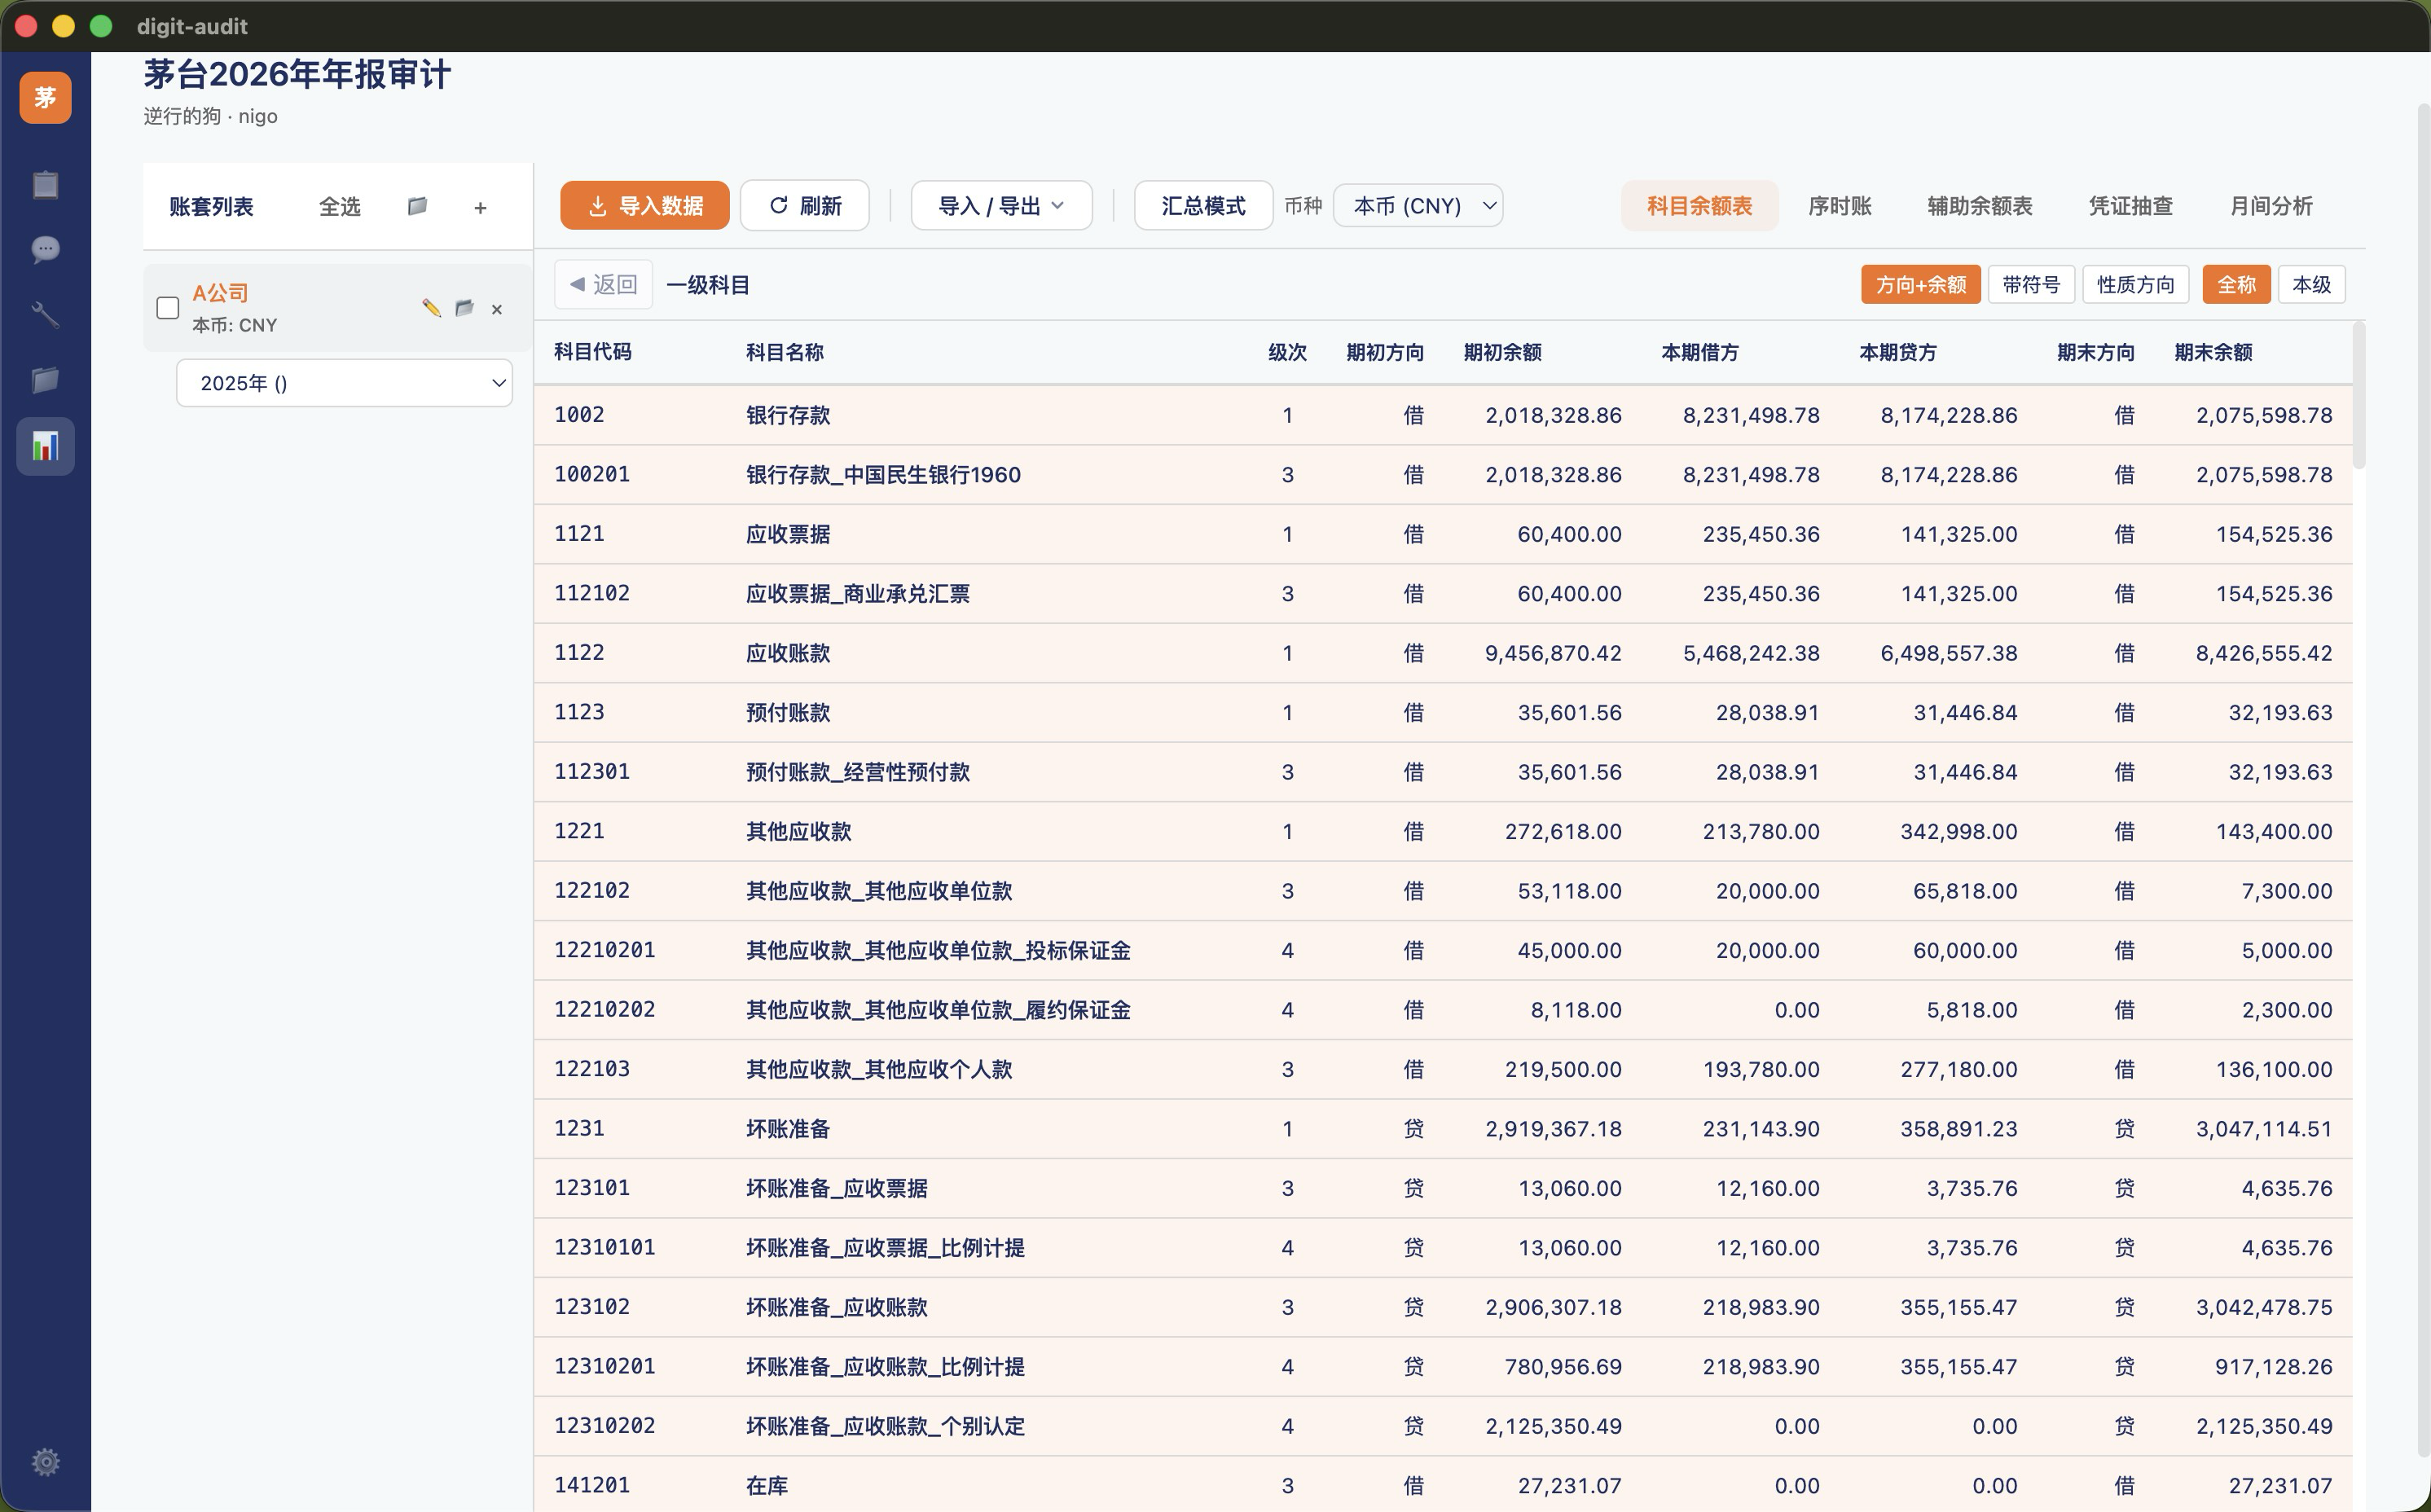The height and width of the screenshot is (1512, 2431).
Task: Click 账套列表 header label
Action: (x=211, y=207)
